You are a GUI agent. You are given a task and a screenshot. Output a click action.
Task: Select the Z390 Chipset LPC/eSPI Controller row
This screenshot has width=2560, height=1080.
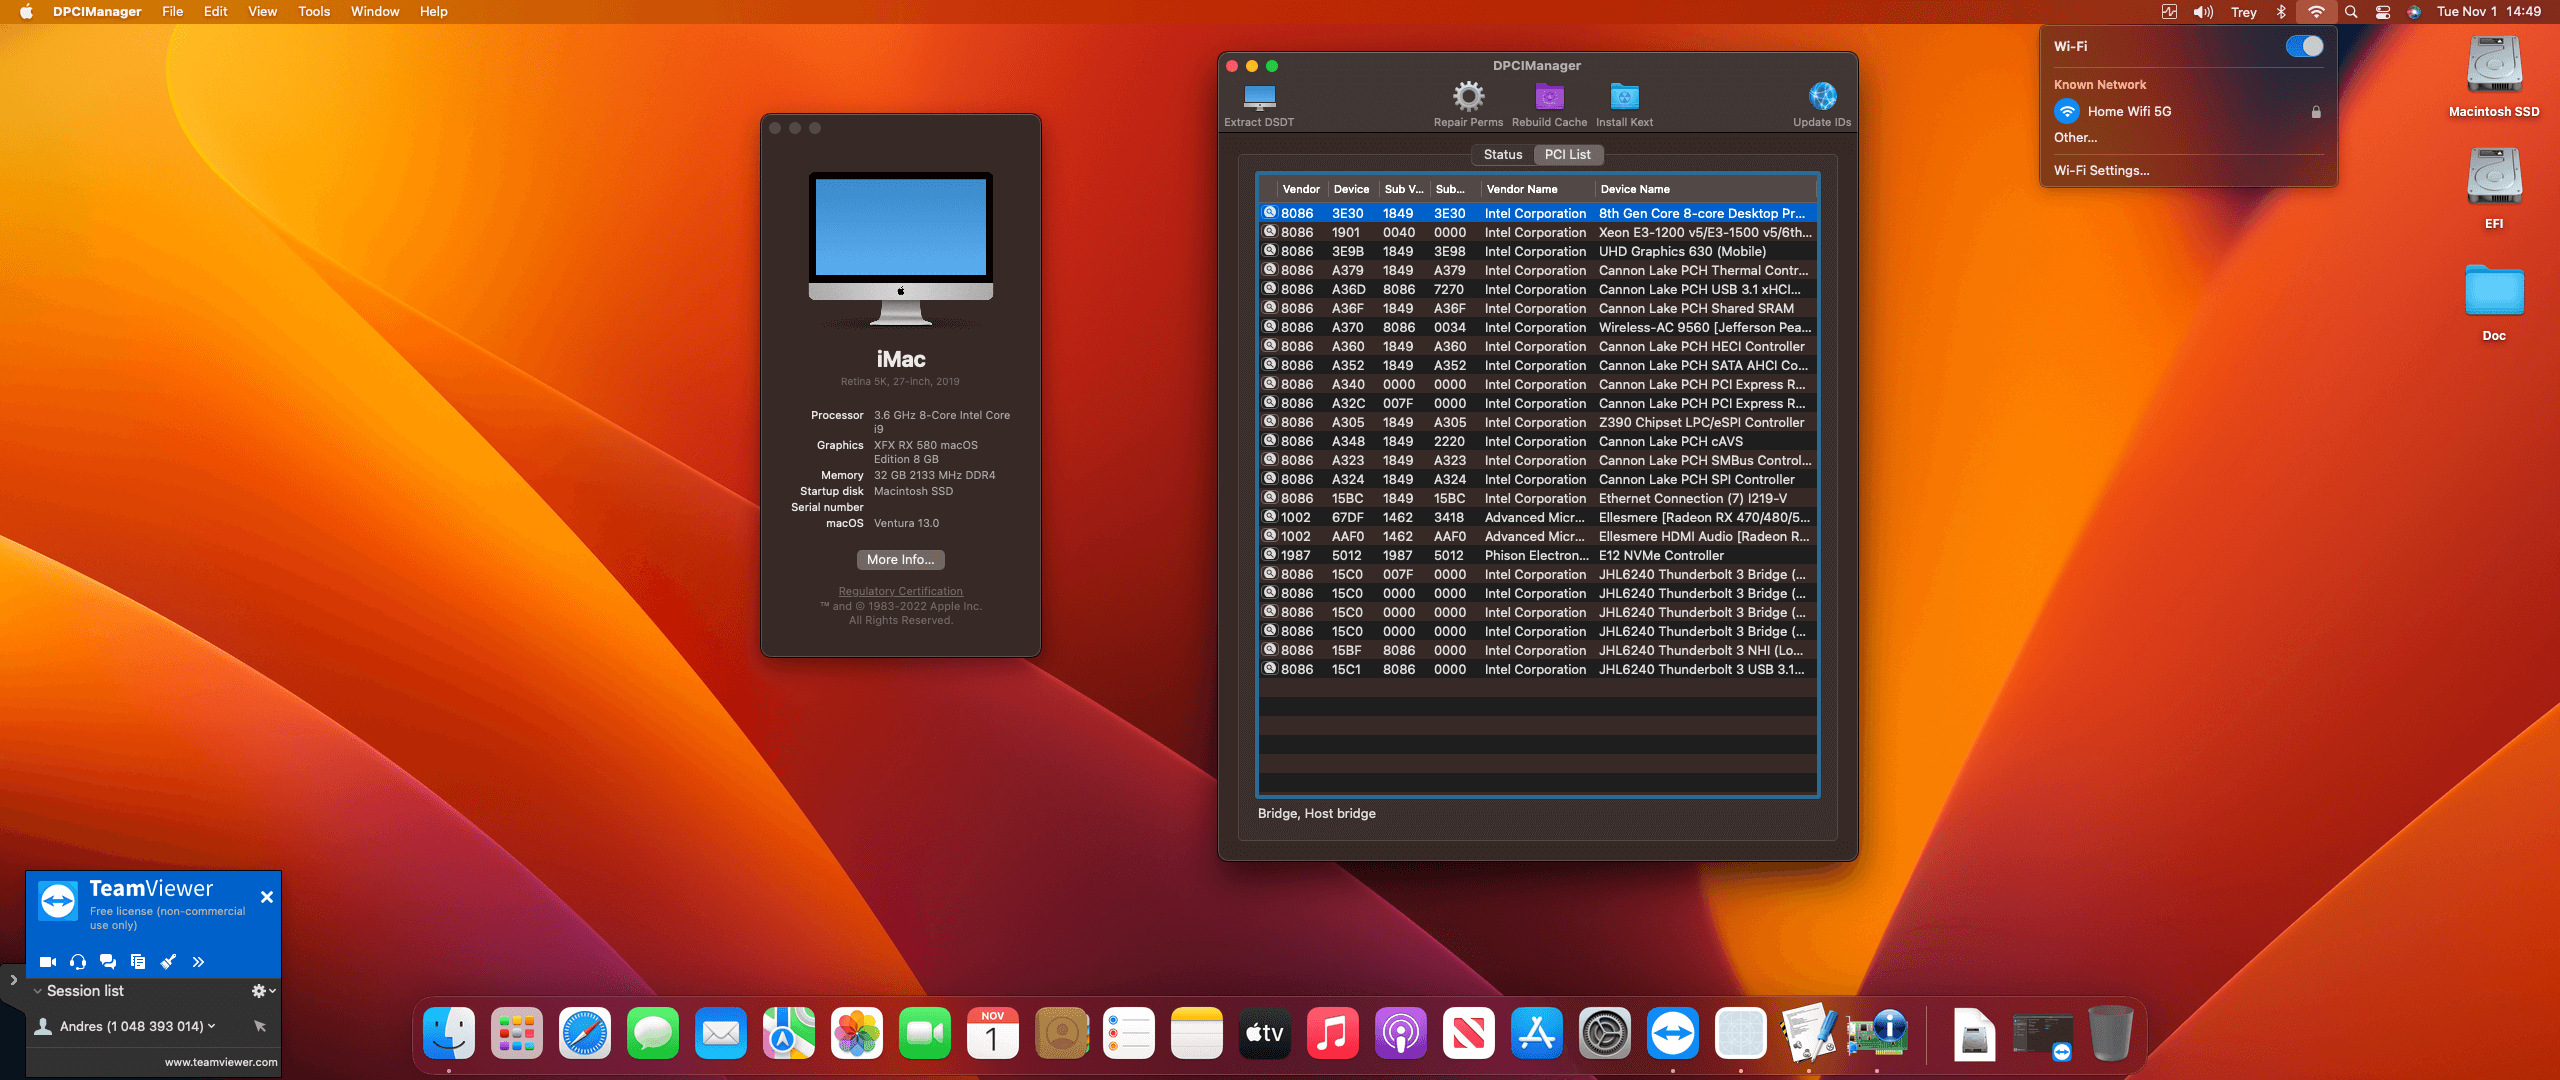tap(1538, 423)
